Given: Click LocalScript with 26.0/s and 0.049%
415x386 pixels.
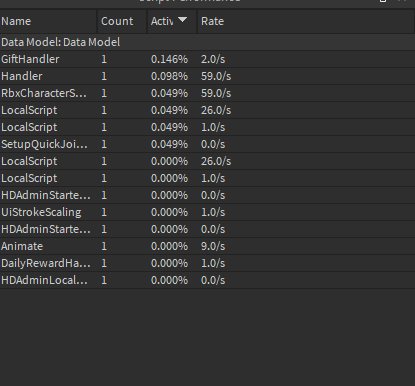Looking at the screenshot, I should 29,110.
